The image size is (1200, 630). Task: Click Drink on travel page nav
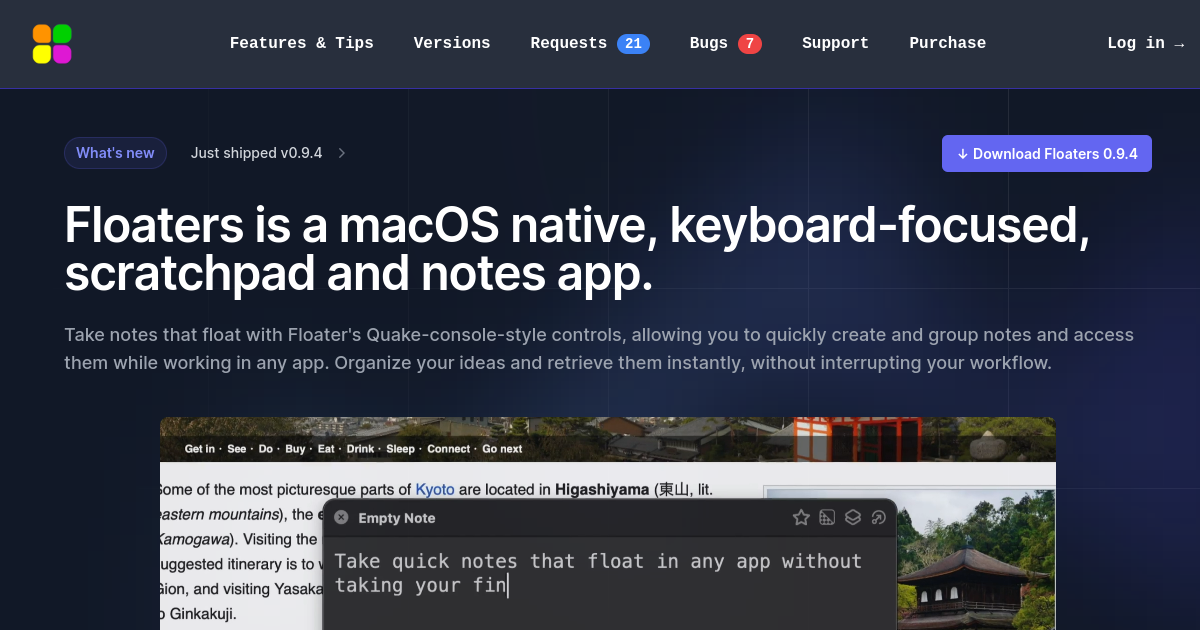coord(361,449)
